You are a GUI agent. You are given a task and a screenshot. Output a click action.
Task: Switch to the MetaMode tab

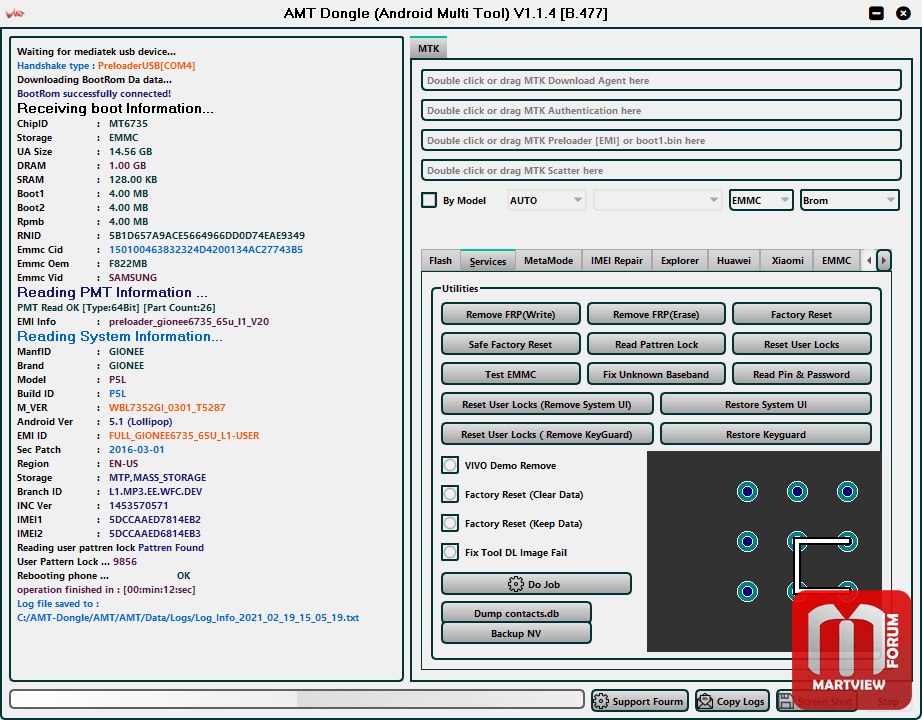pos(549,261)
